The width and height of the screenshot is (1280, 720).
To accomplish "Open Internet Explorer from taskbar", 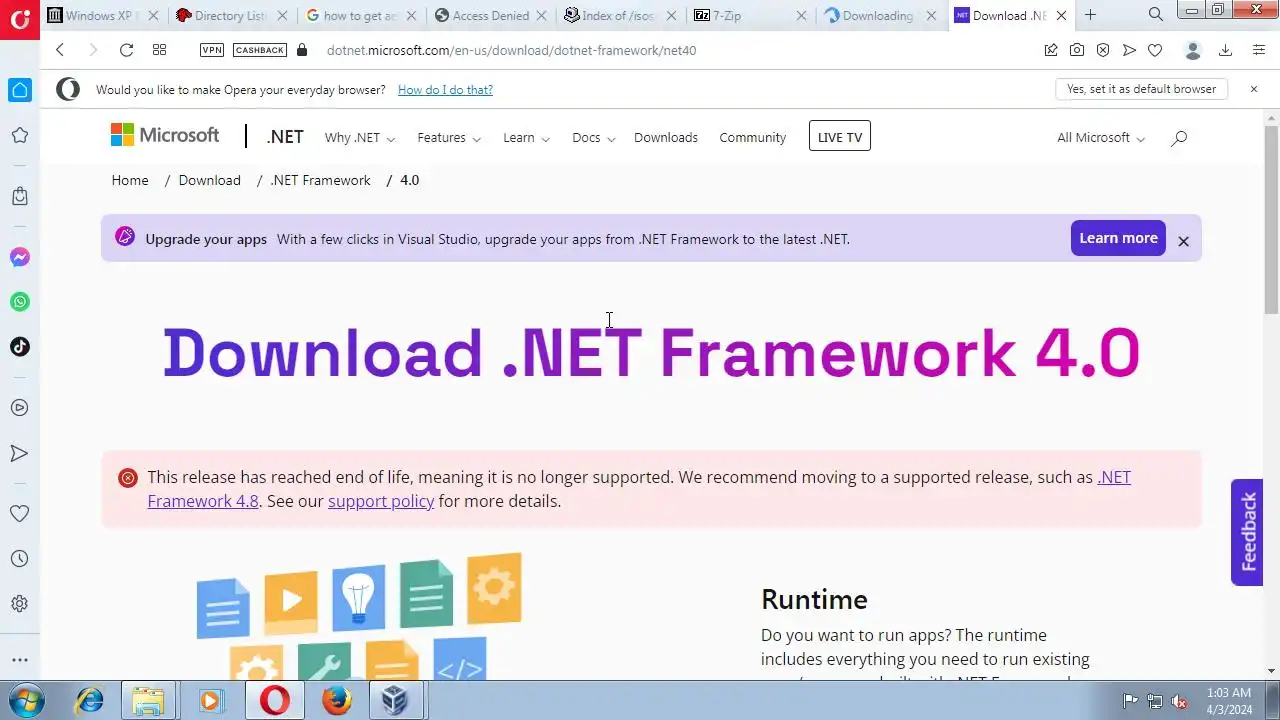I will point(90,701).
